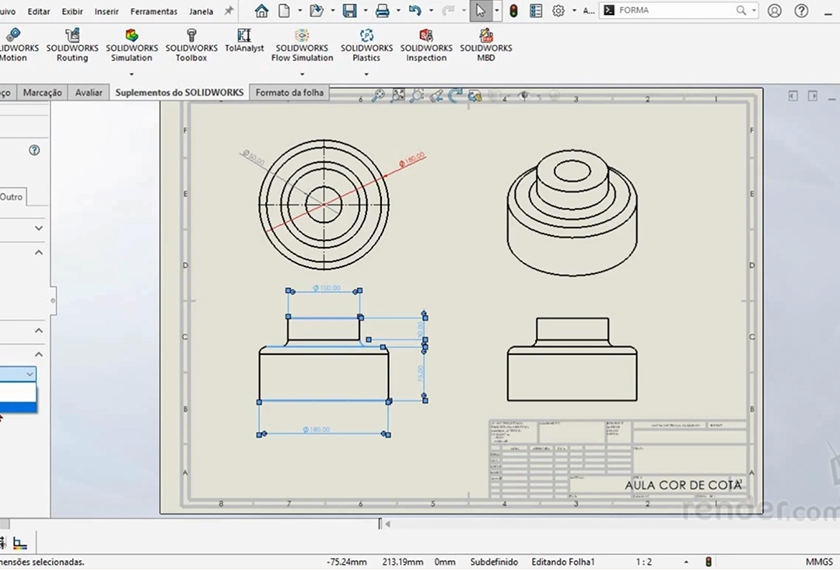Click the Print icon
Image resolution: width=840 pixels, height=570 pixels.
pyautogui.click(x=382, y=11)
